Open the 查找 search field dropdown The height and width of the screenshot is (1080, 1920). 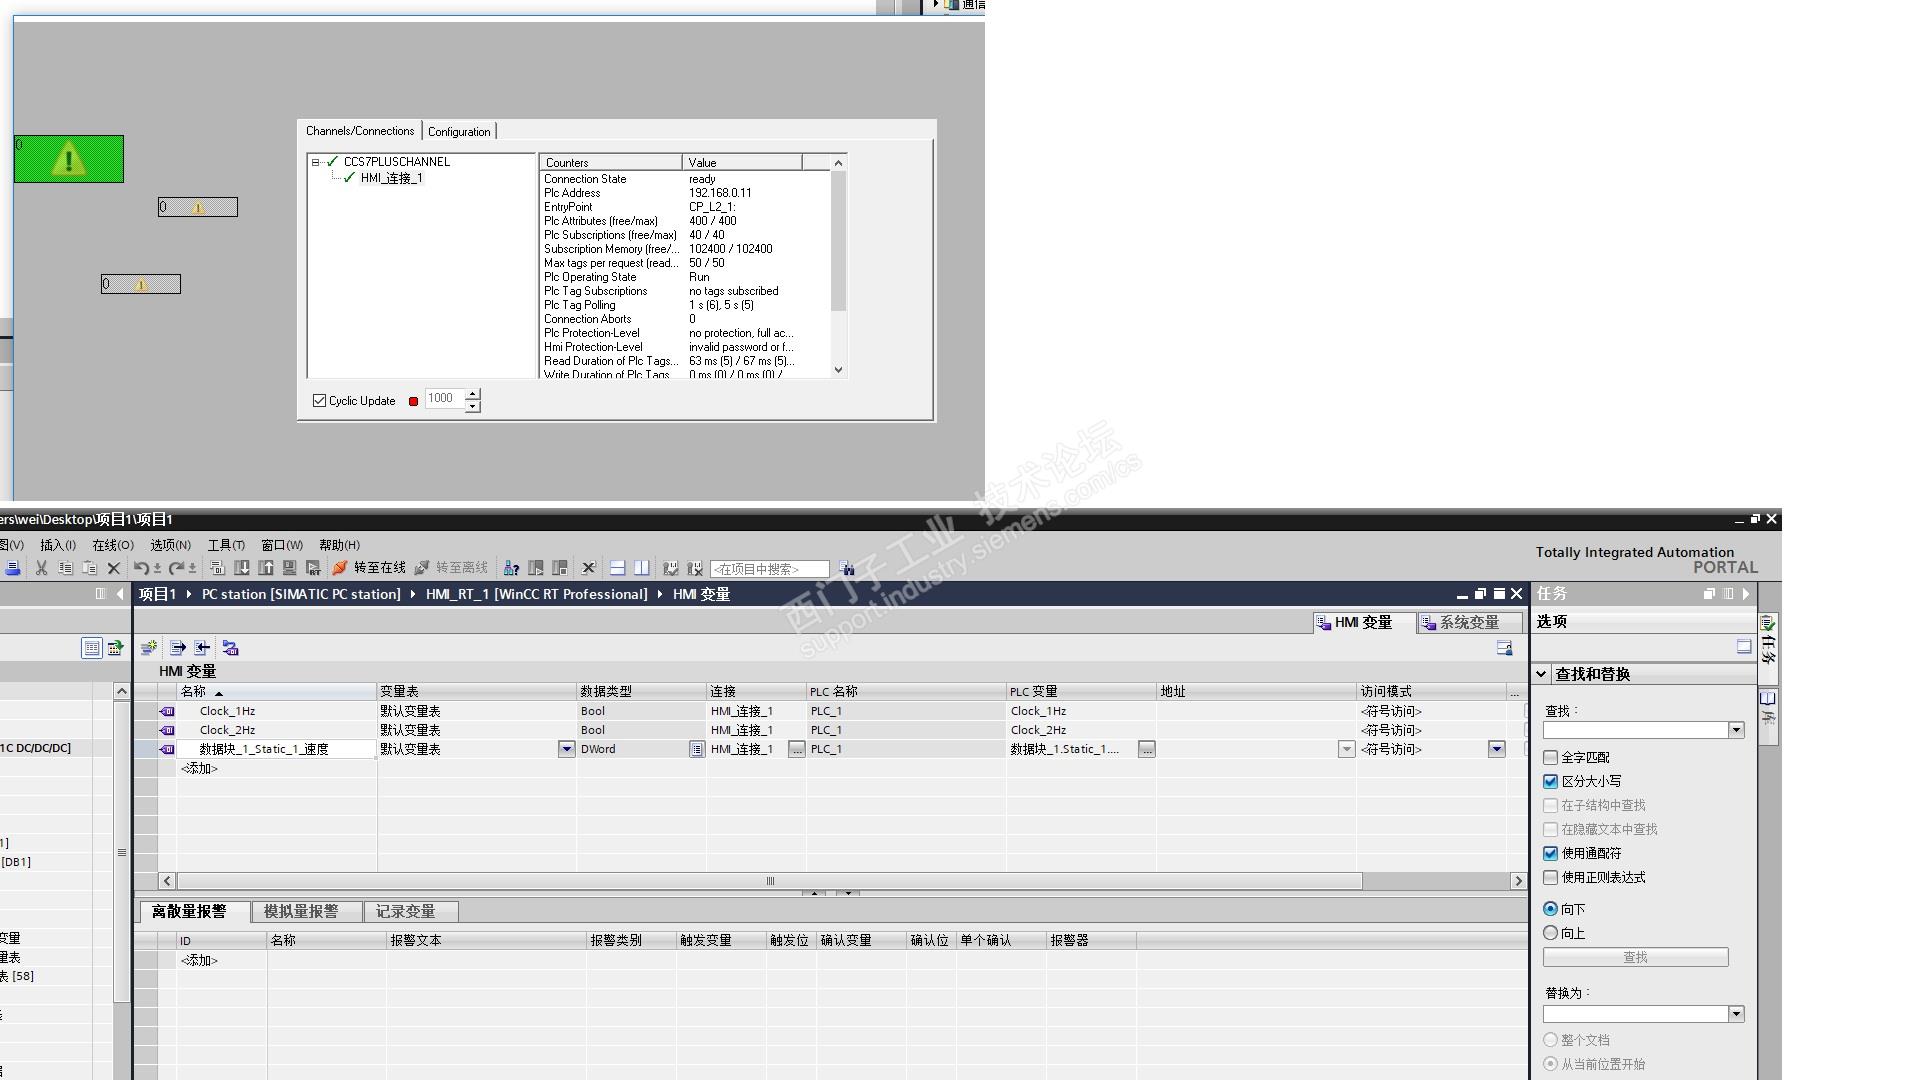pyautogui.click(x=1736, y=730)
